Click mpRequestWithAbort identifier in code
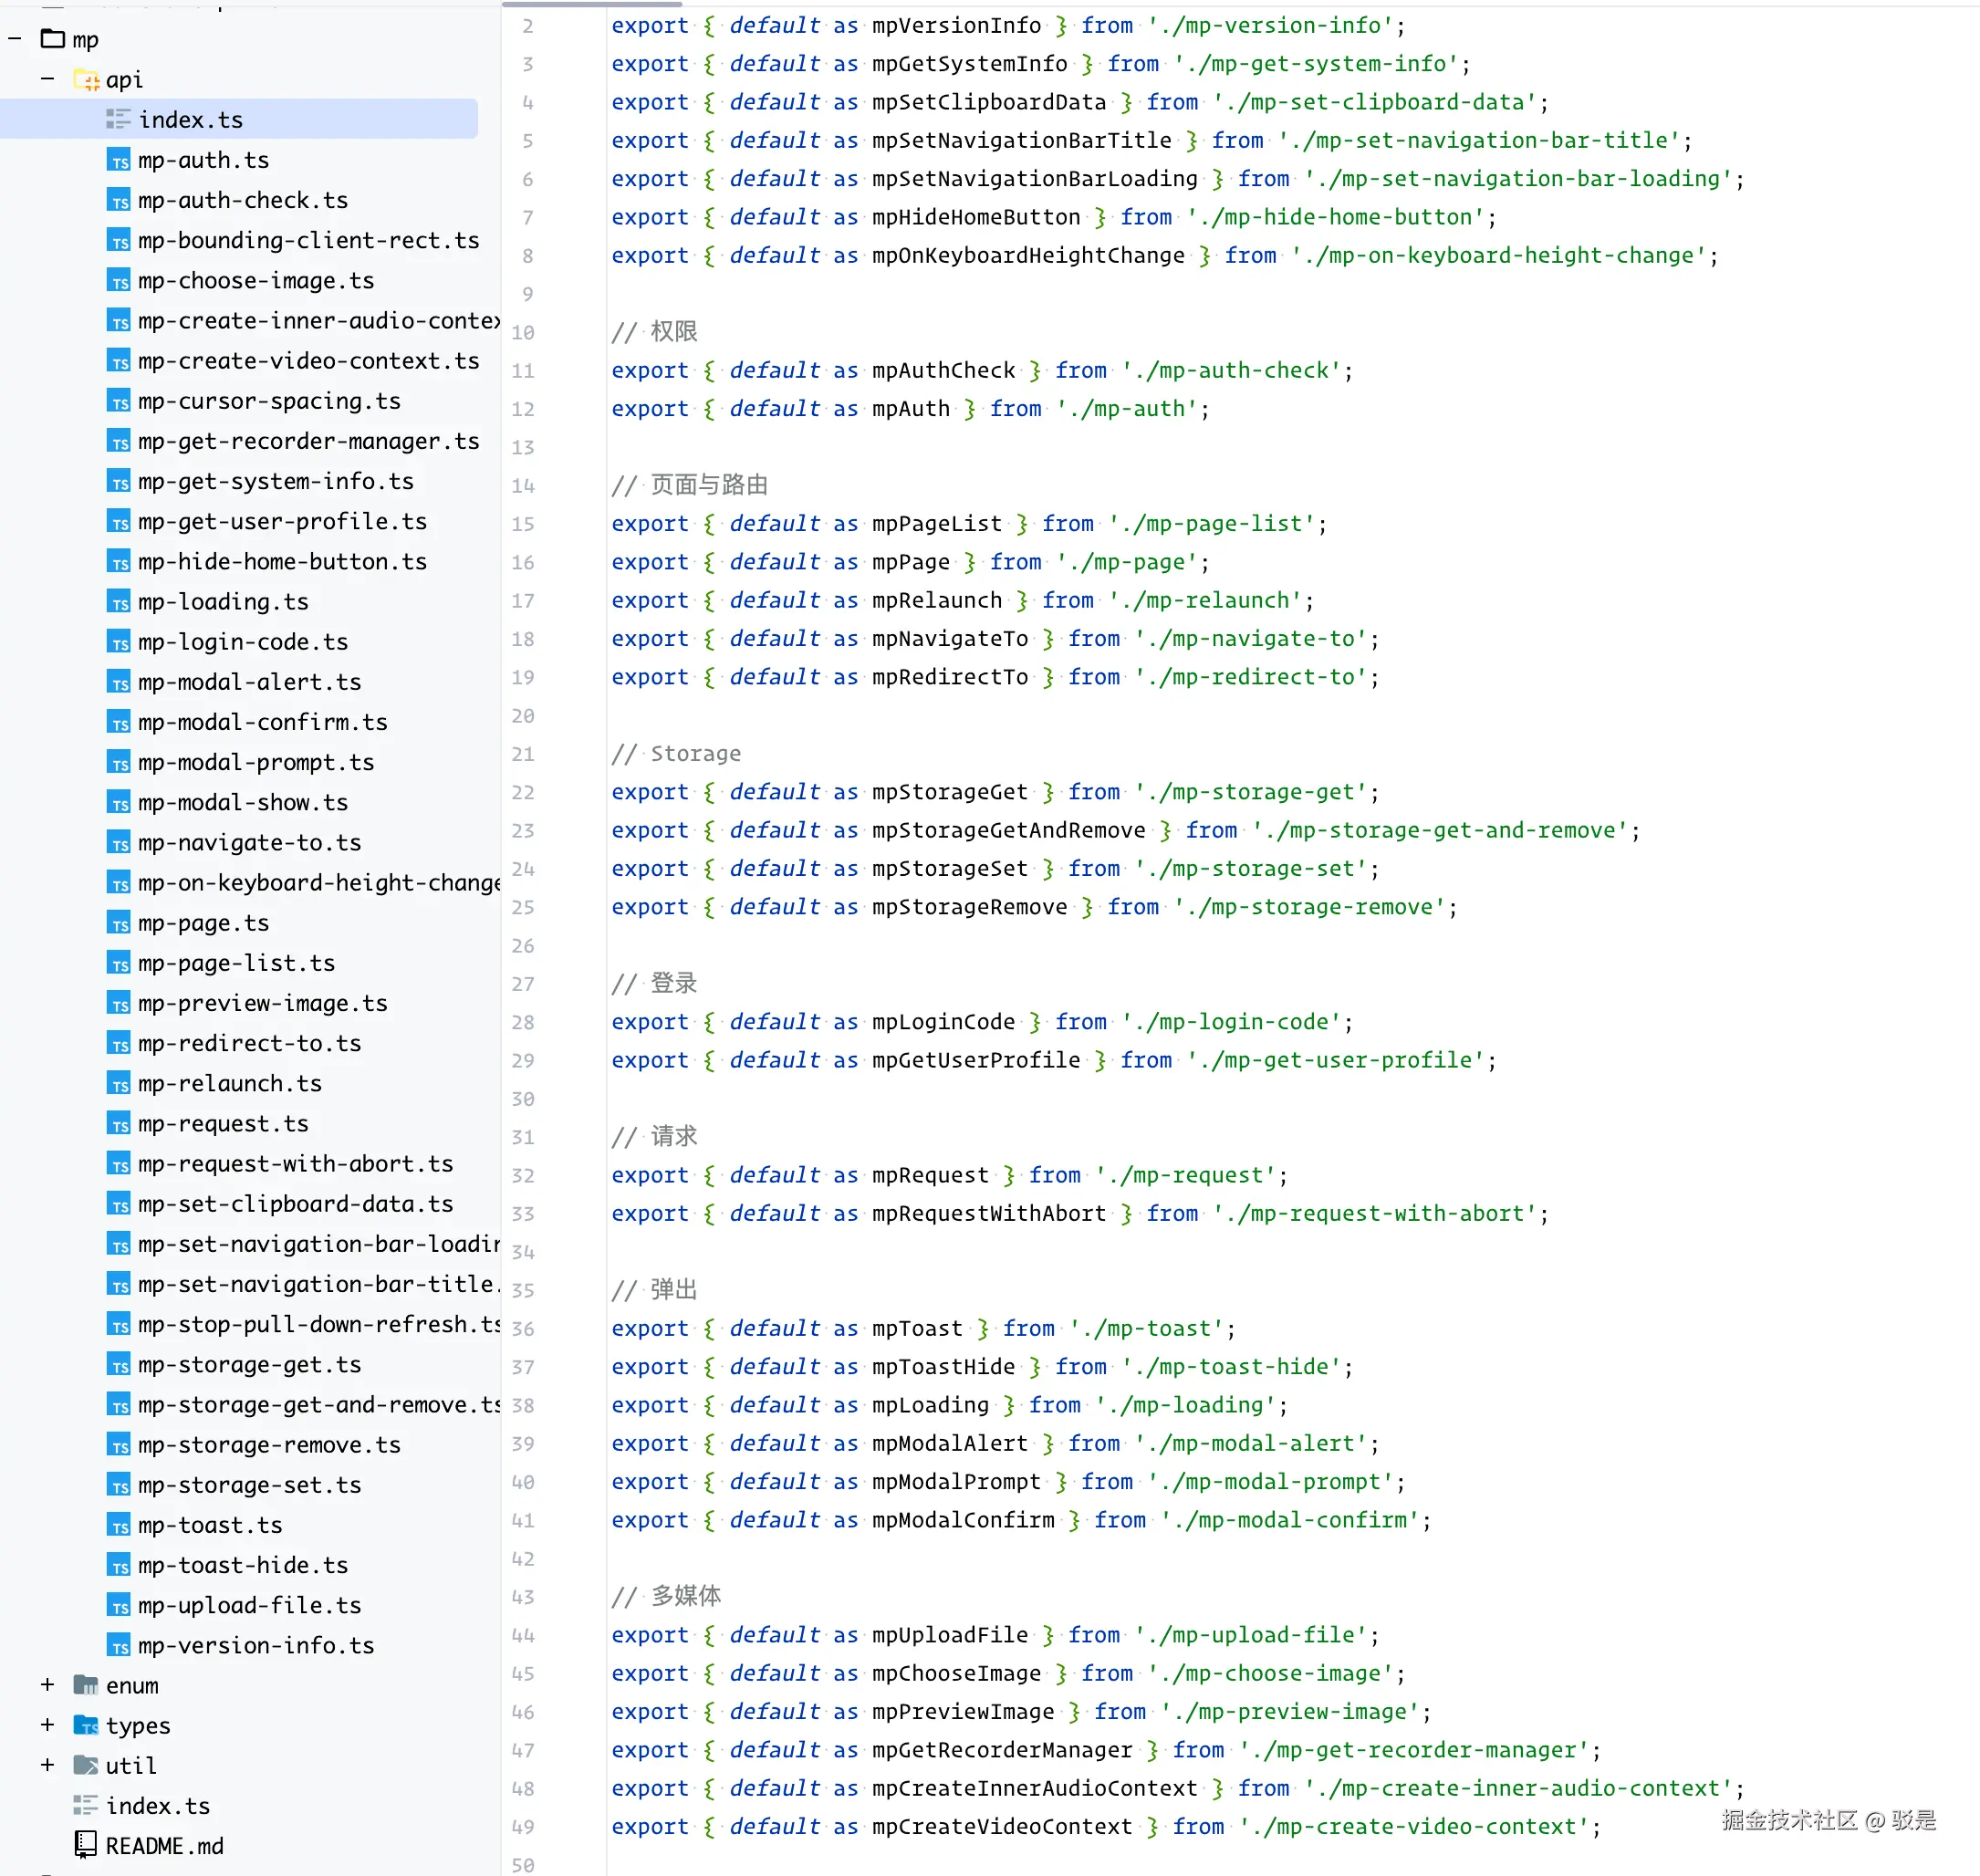This screenshot has height=1876, width=1980. click(989, 1213)
